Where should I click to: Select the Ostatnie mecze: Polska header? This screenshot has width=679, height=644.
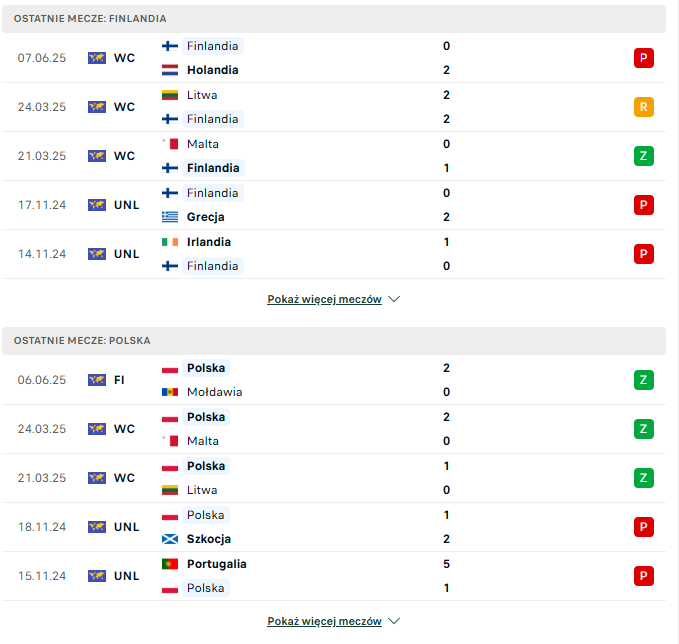point(334,341)
